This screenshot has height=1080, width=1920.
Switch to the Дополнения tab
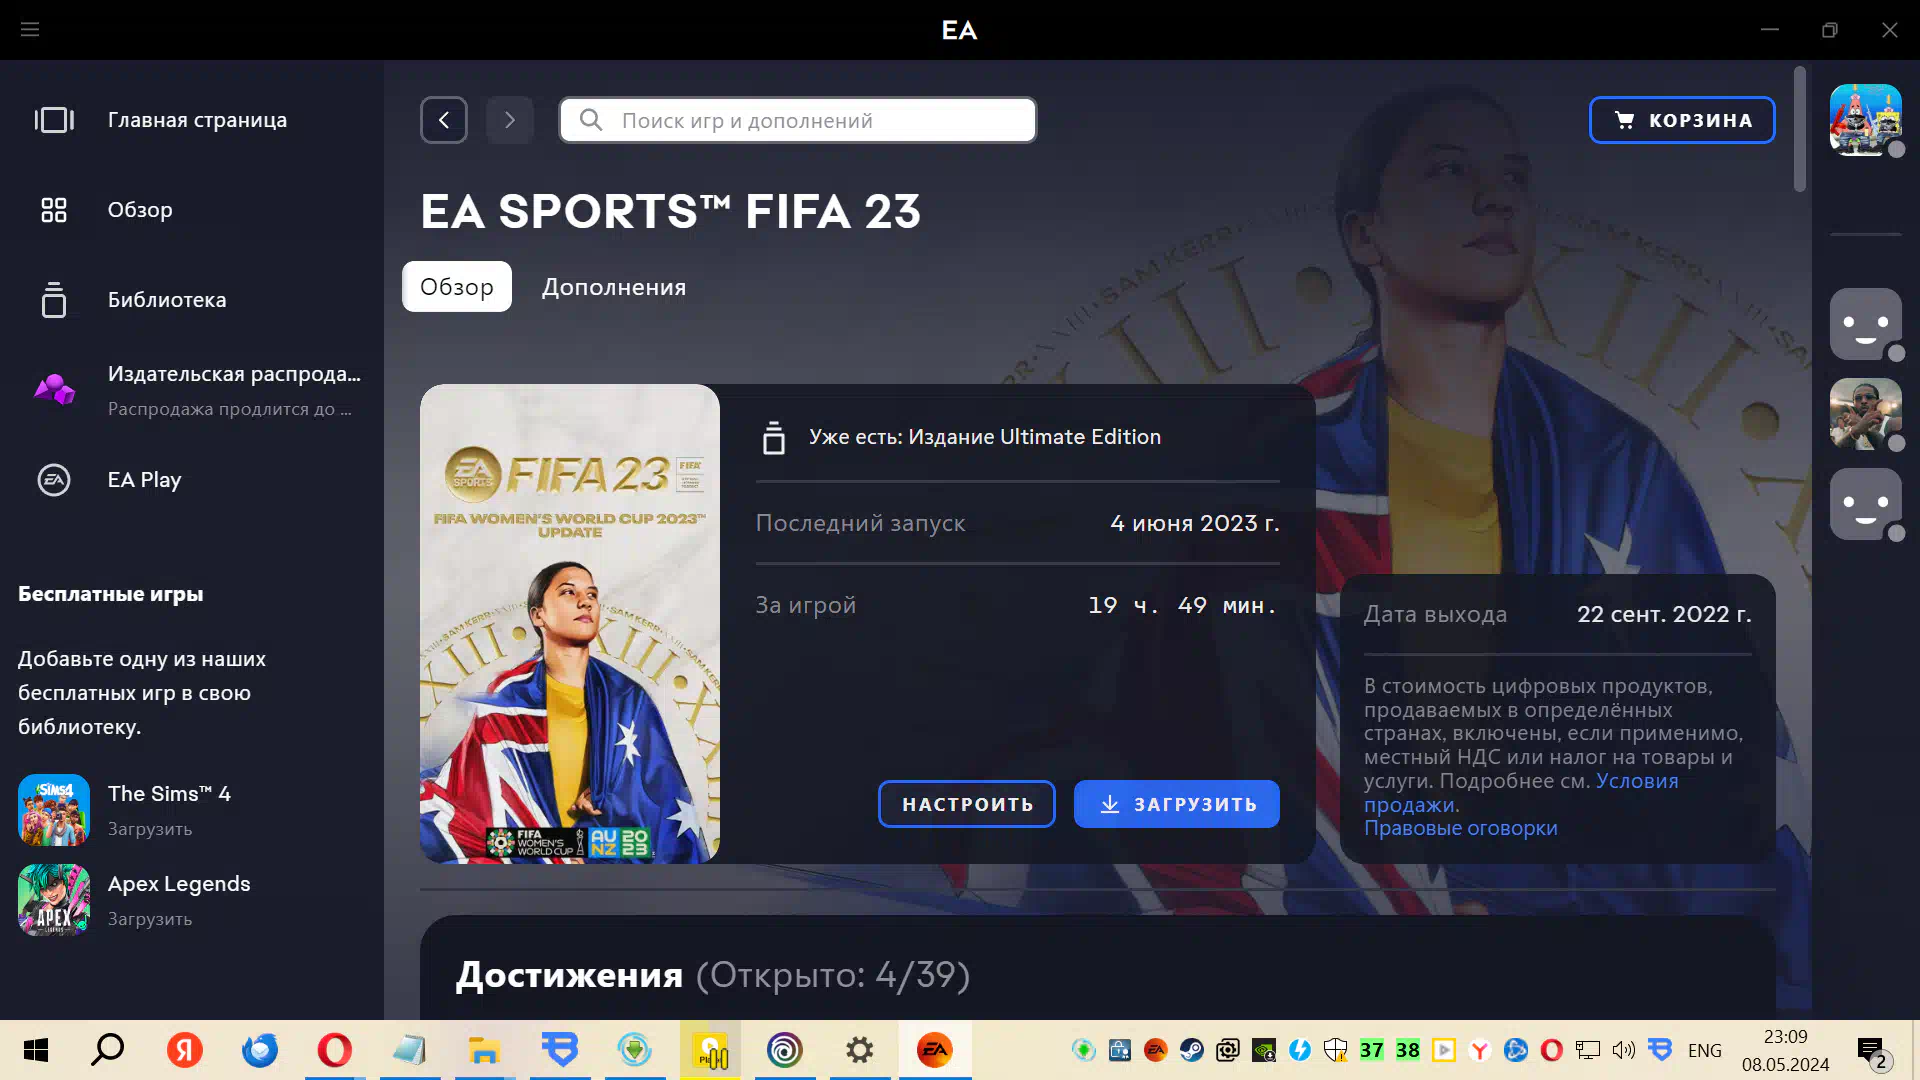pos(614,287)
